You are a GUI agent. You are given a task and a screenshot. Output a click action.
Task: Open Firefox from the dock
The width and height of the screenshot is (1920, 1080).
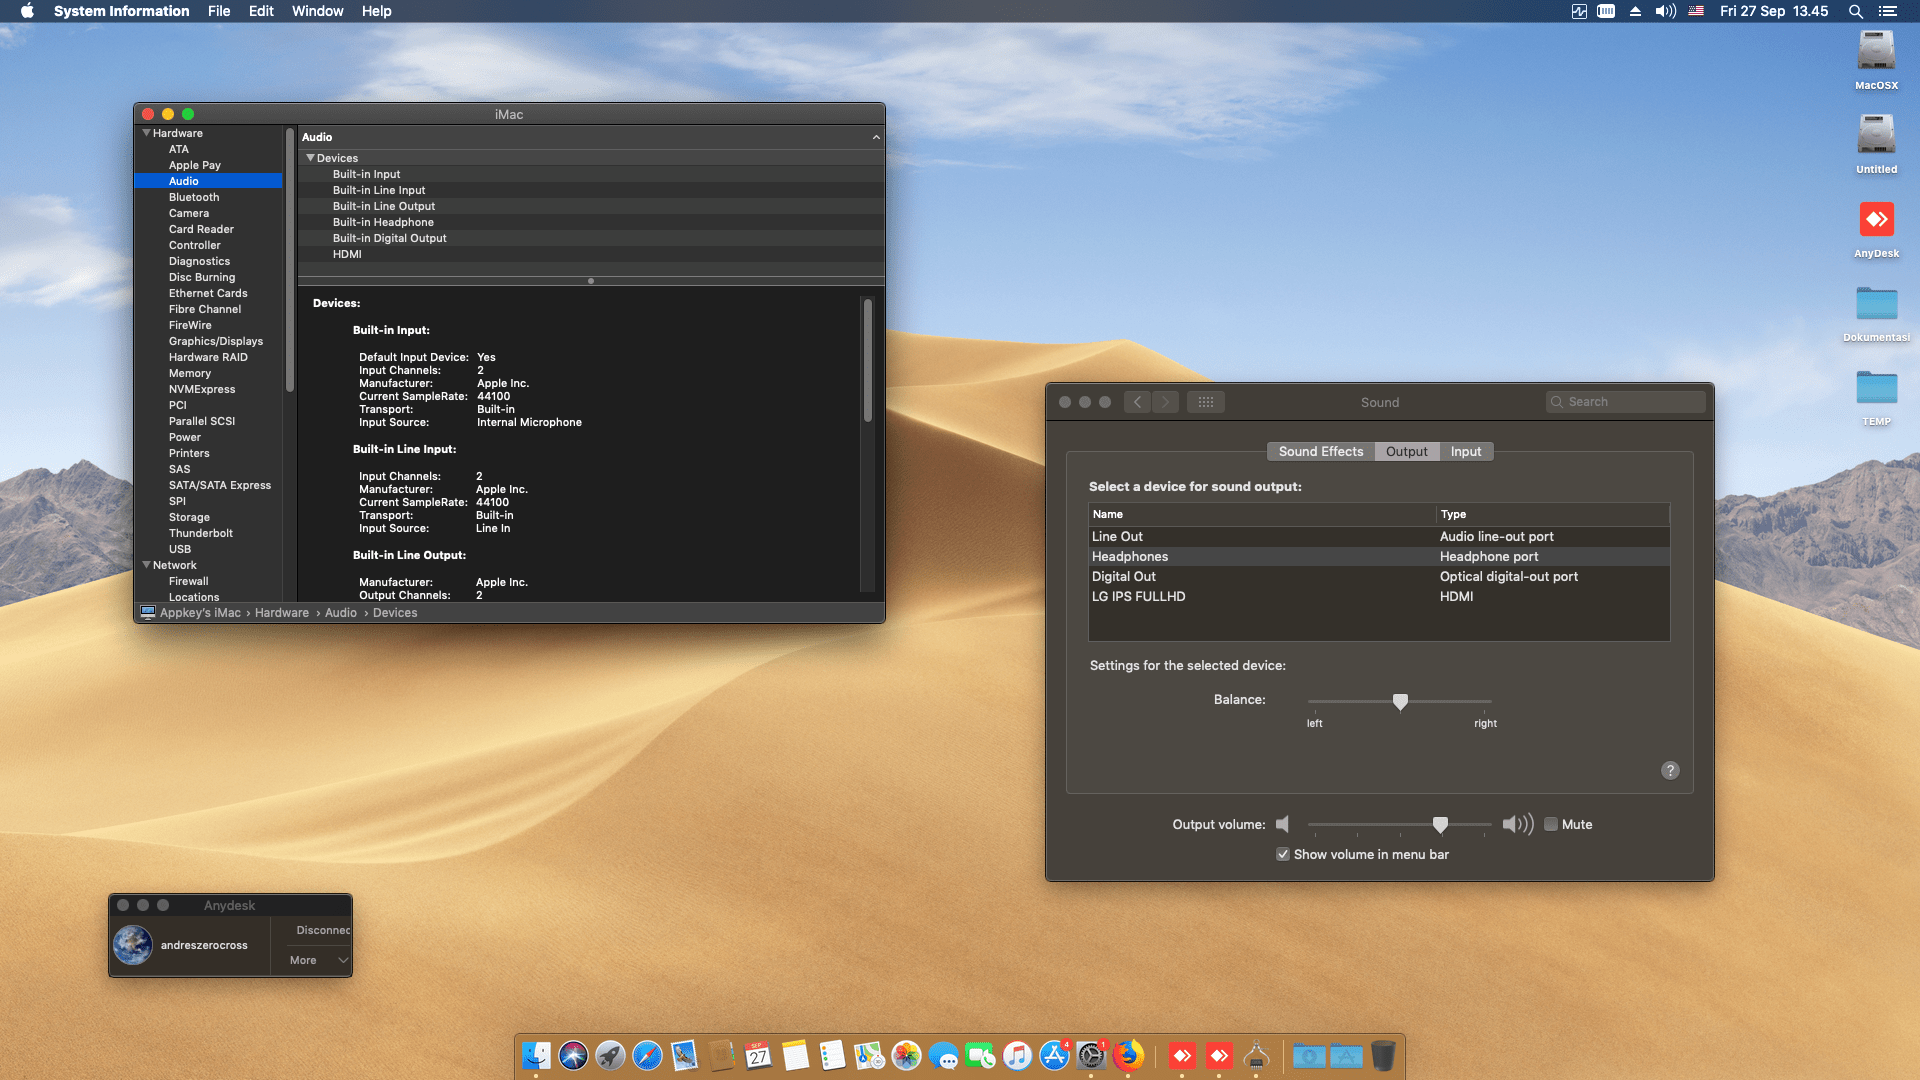point(1128,1055)
